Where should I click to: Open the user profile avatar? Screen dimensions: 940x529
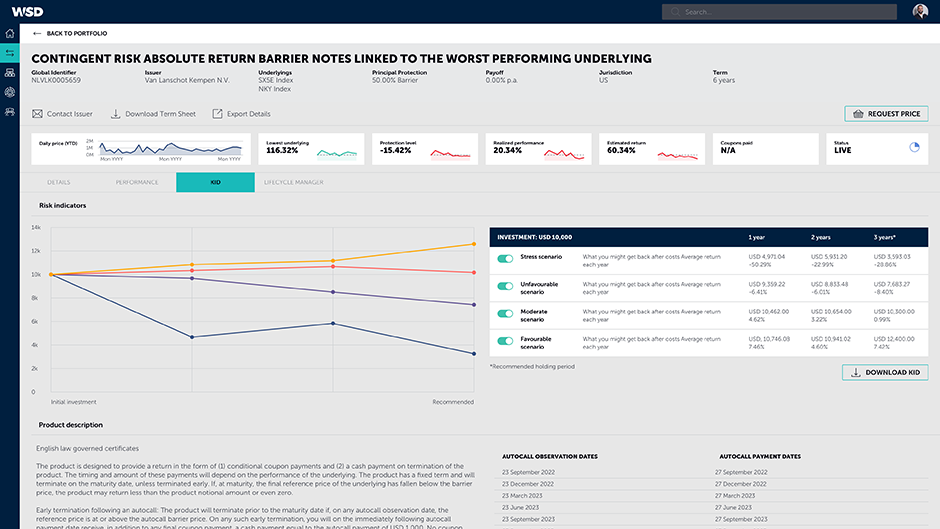point(920,11)
